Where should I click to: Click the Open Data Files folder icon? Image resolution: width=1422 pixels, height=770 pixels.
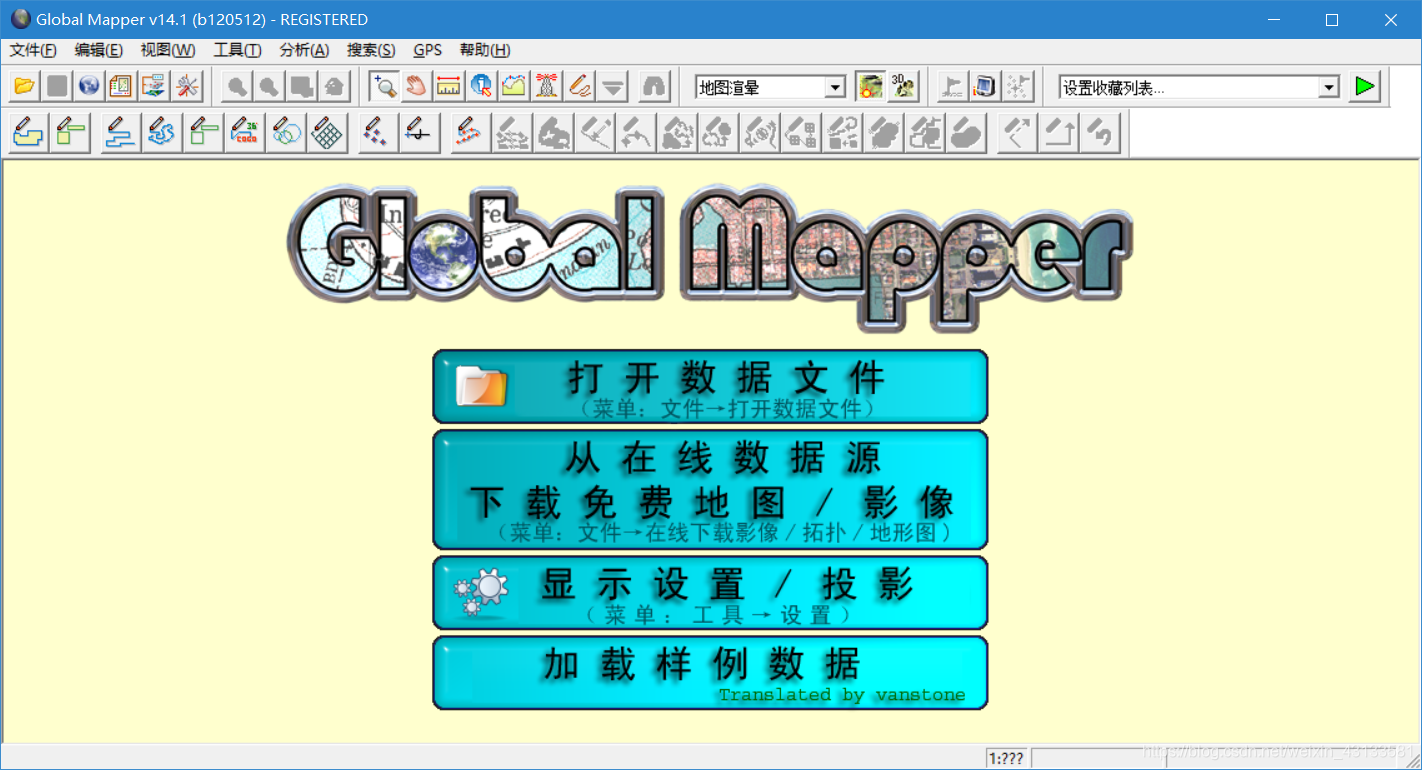25,86
